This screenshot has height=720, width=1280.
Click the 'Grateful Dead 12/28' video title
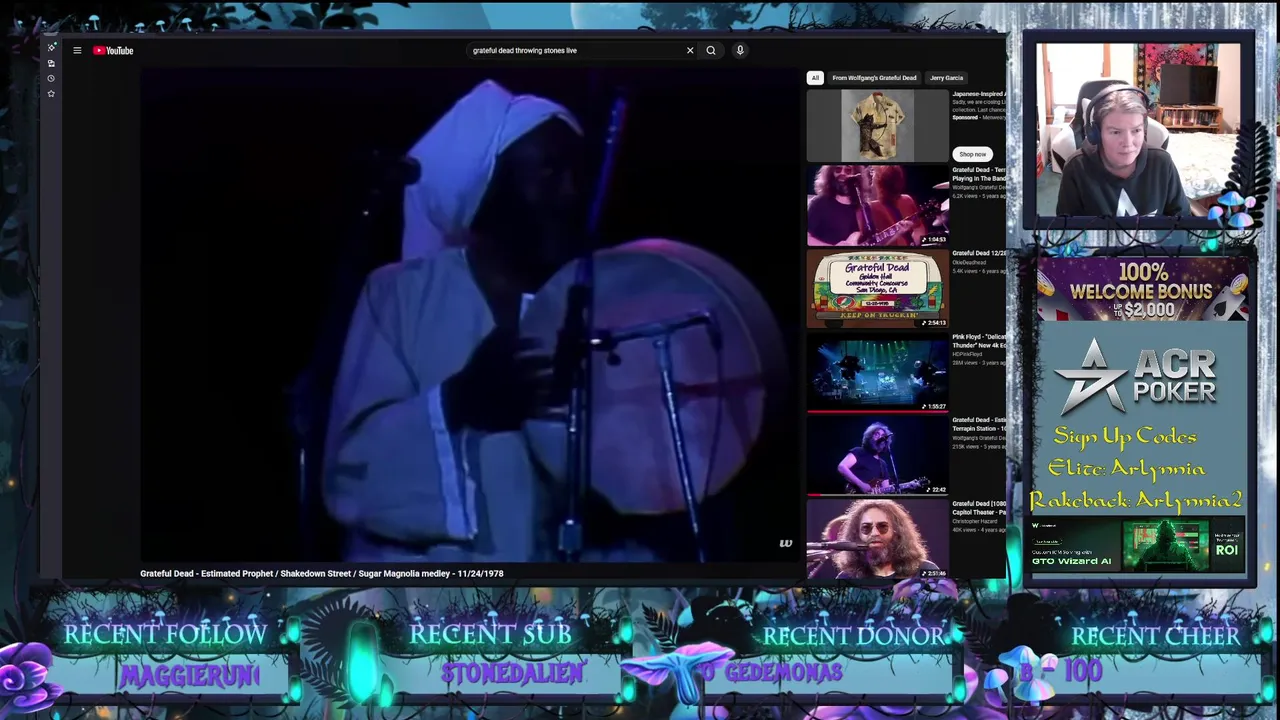(x=979, y=253)
